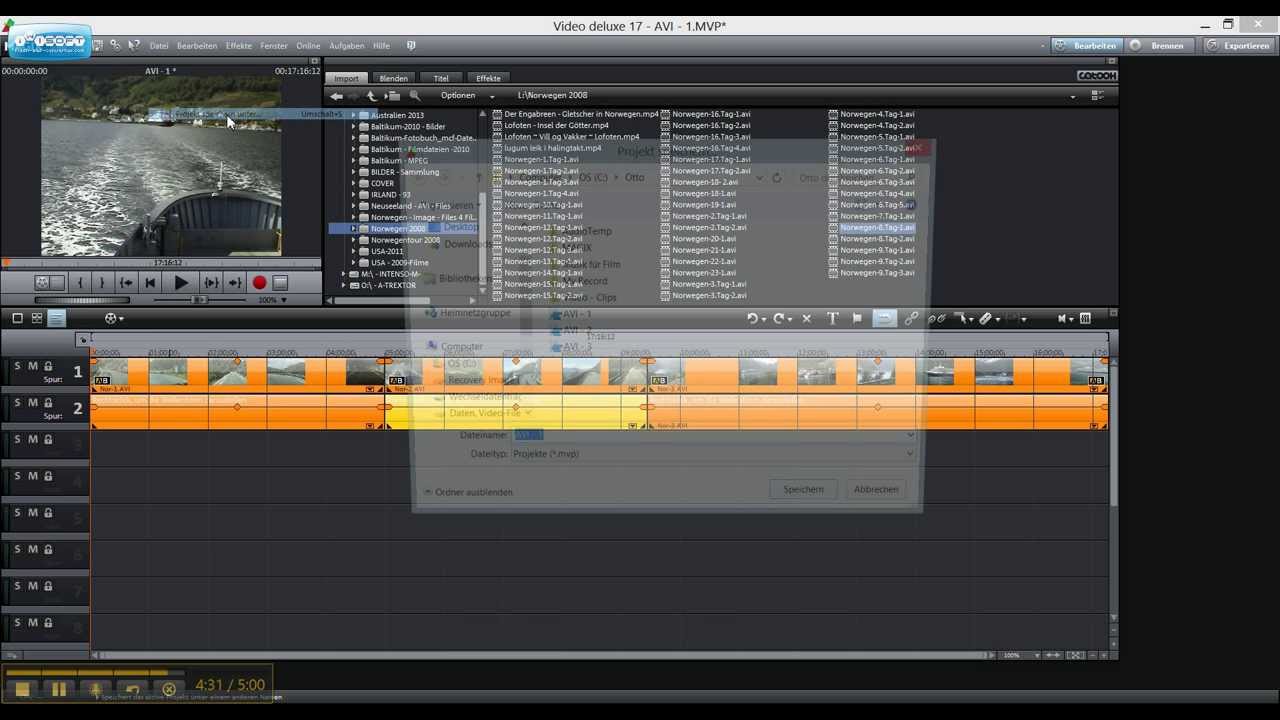Click the stop square next to record

[x=280, y=283]
